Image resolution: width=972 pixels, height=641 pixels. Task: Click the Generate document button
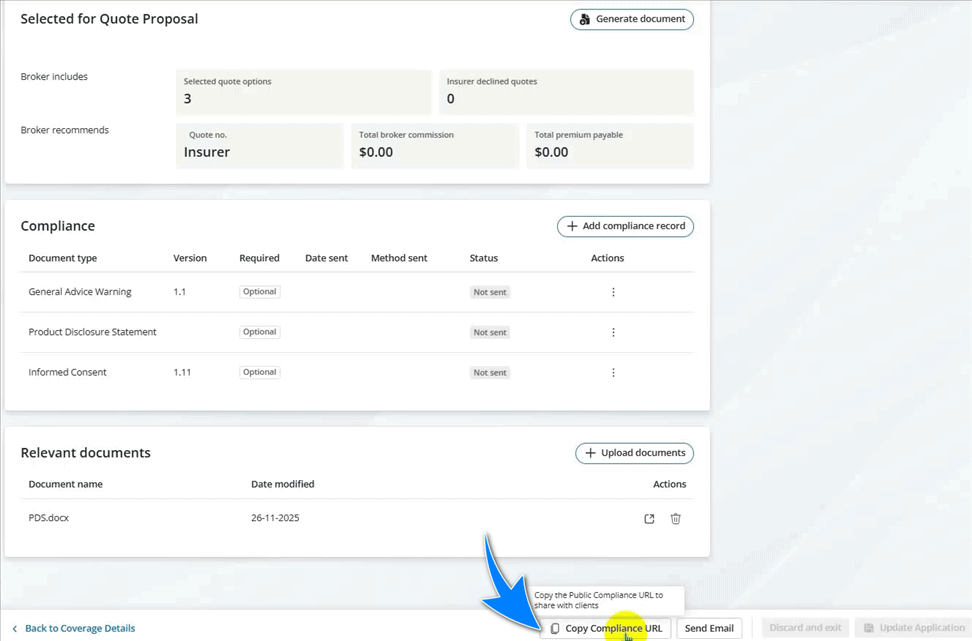tap(632, 19)
